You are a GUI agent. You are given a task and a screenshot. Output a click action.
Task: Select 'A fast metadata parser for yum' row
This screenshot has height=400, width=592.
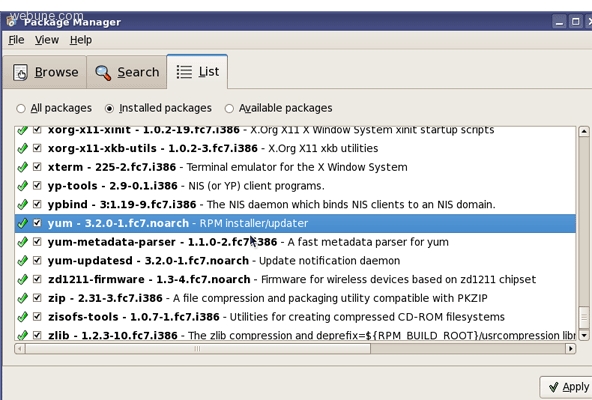[295, 242]
